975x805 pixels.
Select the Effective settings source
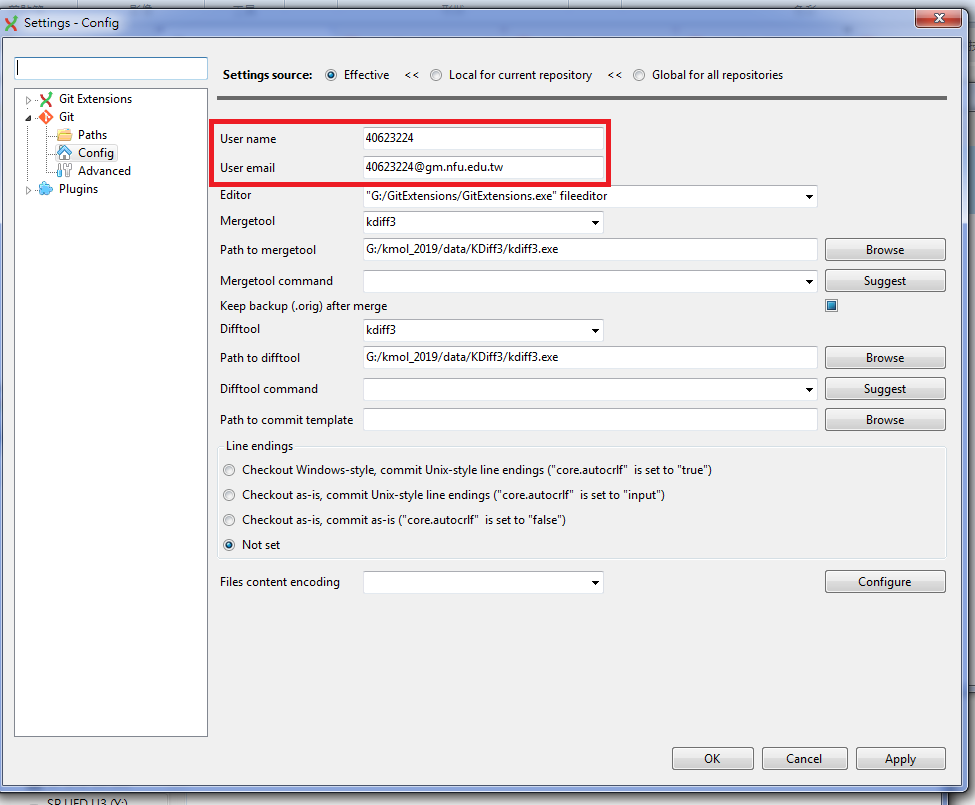click(x=331, y=75)
